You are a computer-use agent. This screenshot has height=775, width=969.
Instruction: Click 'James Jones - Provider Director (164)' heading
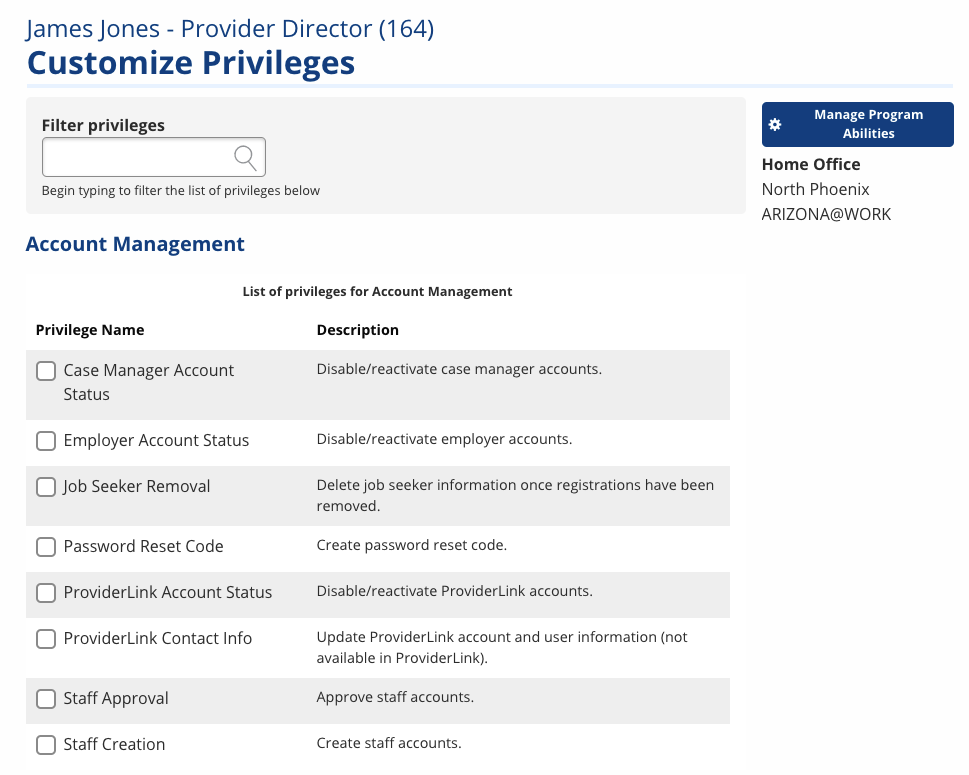click(x=230, y=29)
